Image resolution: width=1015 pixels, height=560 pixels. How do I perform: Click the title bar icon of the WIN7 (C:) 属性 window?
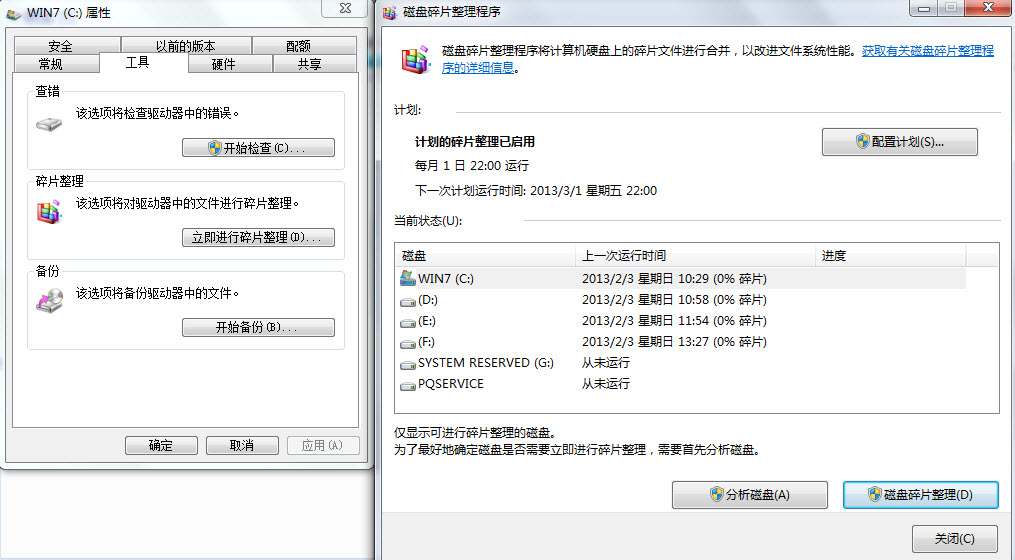(14, 13)
